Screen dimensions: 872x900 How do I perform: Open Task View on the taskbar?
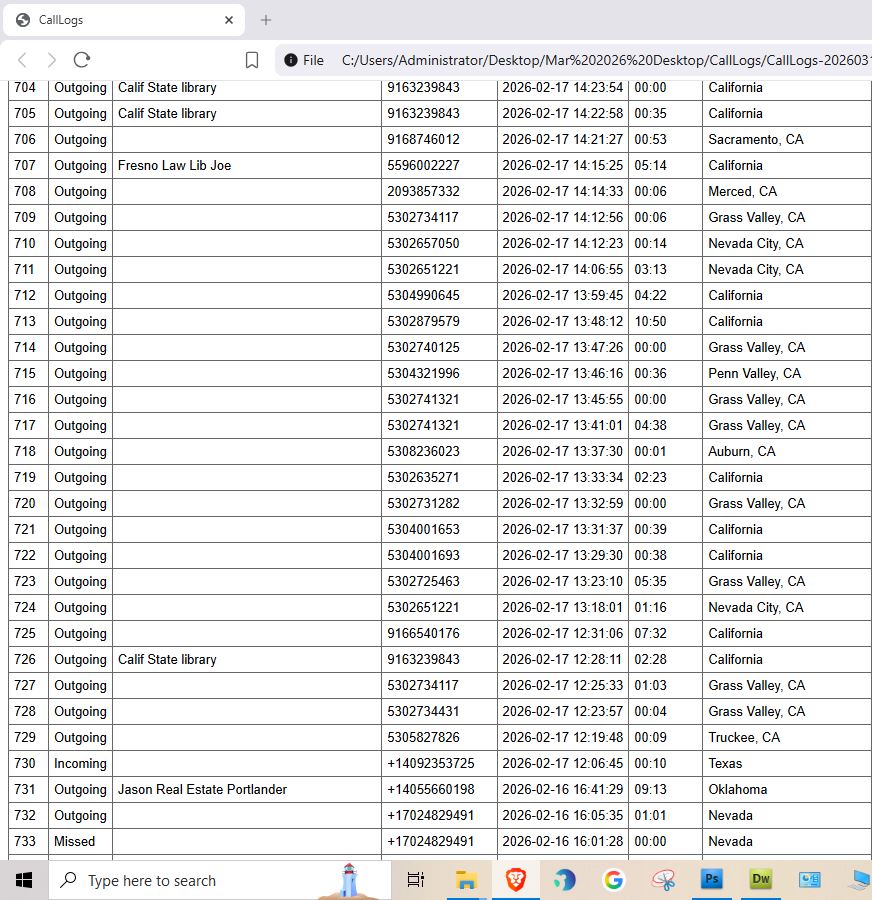coord(416,879)
